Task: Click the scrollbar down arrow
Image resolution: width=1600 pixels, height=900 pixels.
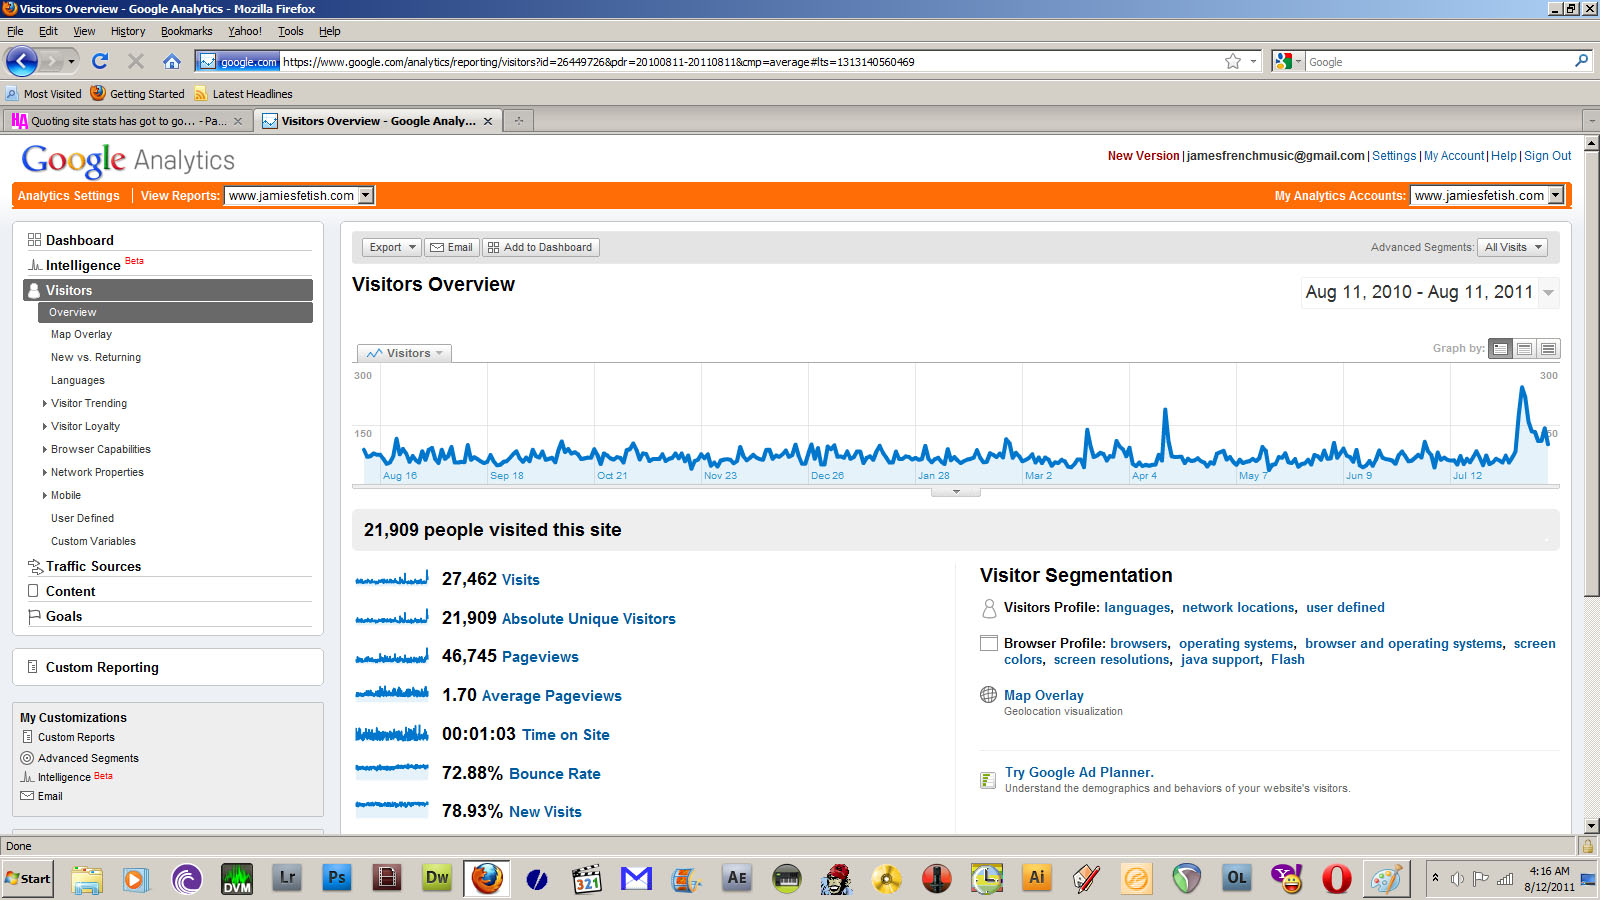Action: pos(1591,826)
